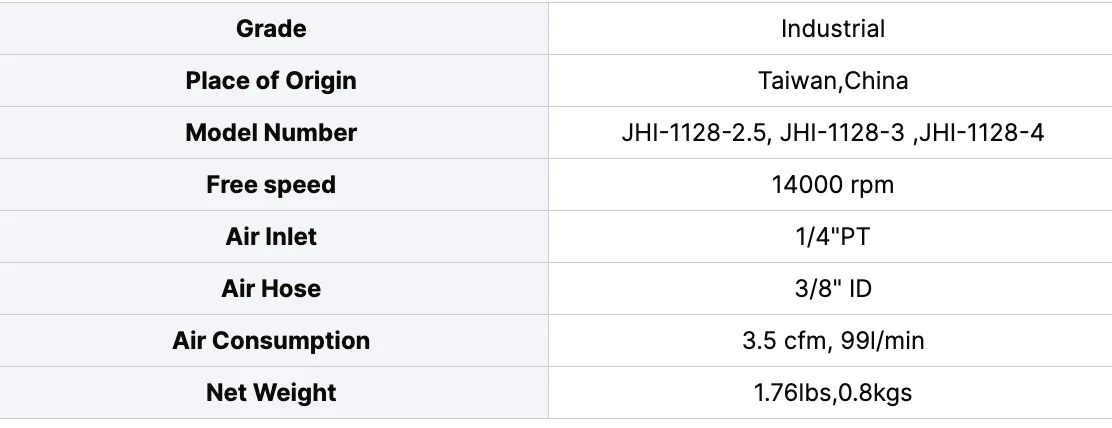Select the Air Hose label

pyautogui.click(x=271, y=288)
